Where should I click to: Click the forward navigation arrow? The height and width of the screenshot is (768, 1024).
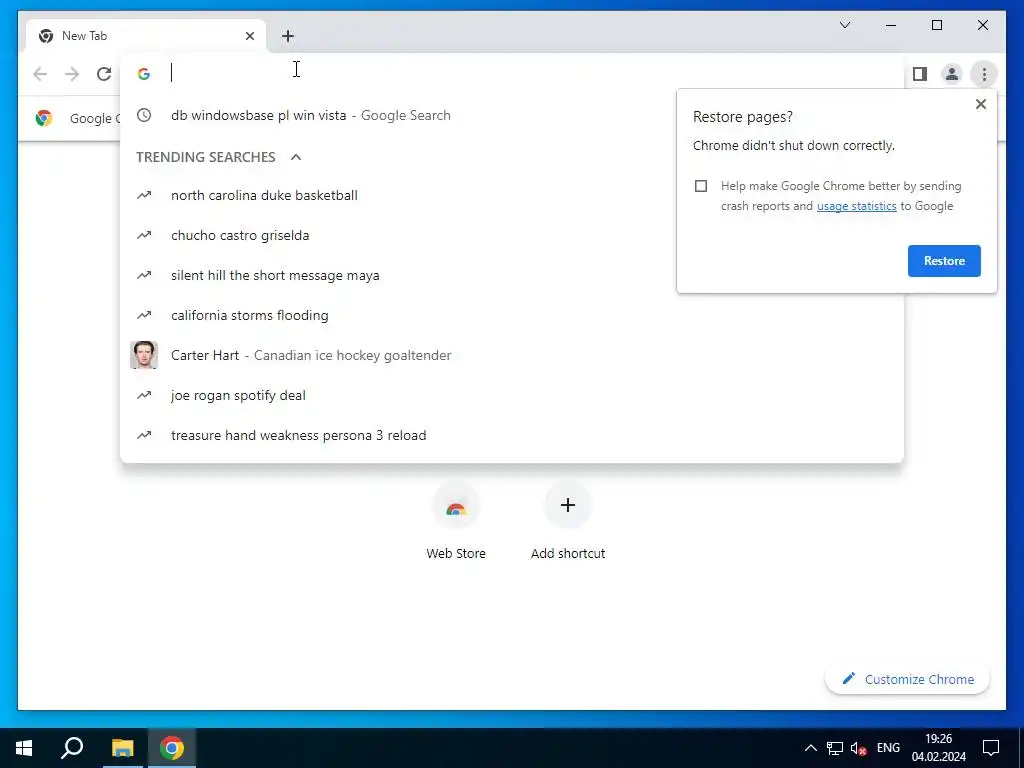[72, 74]
